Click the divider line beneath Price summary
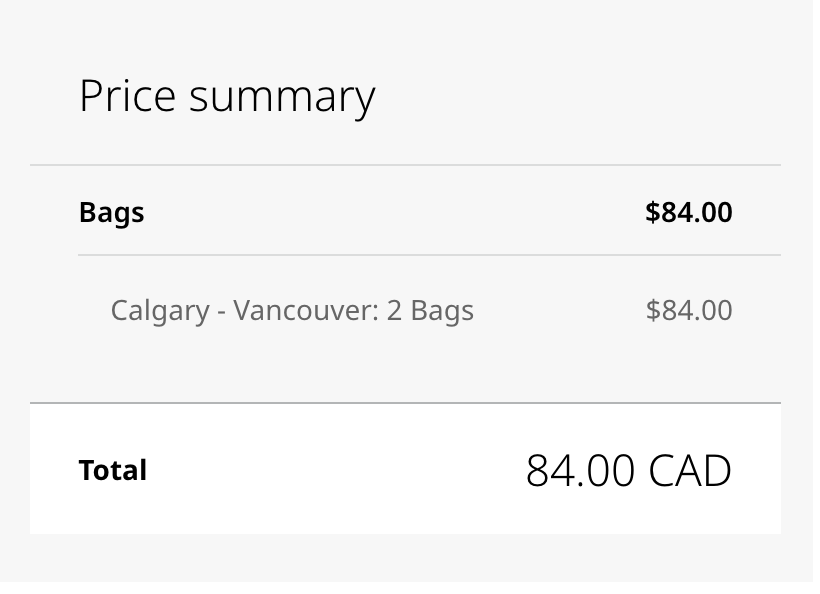This screenshot has width=820, height=594. tap(405, 165)
